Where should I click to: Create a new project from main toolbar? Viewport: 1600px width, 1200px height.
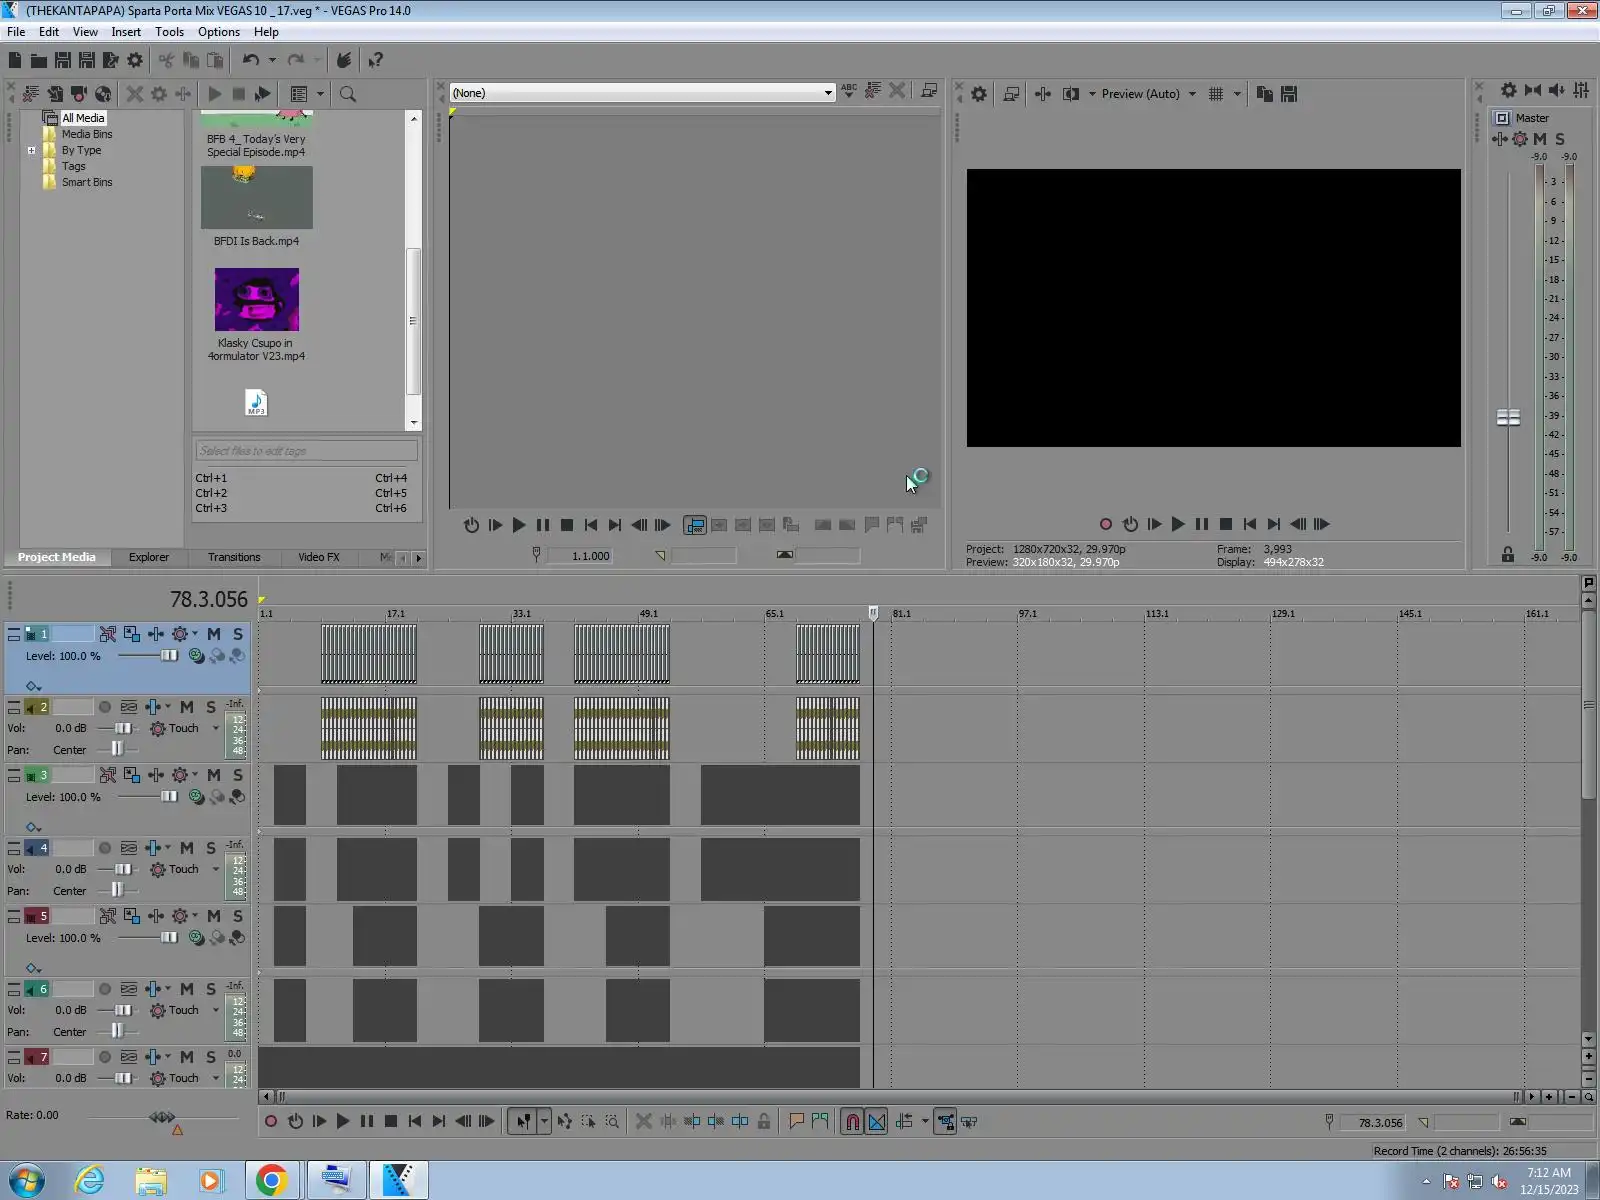(x=15, y=60)
